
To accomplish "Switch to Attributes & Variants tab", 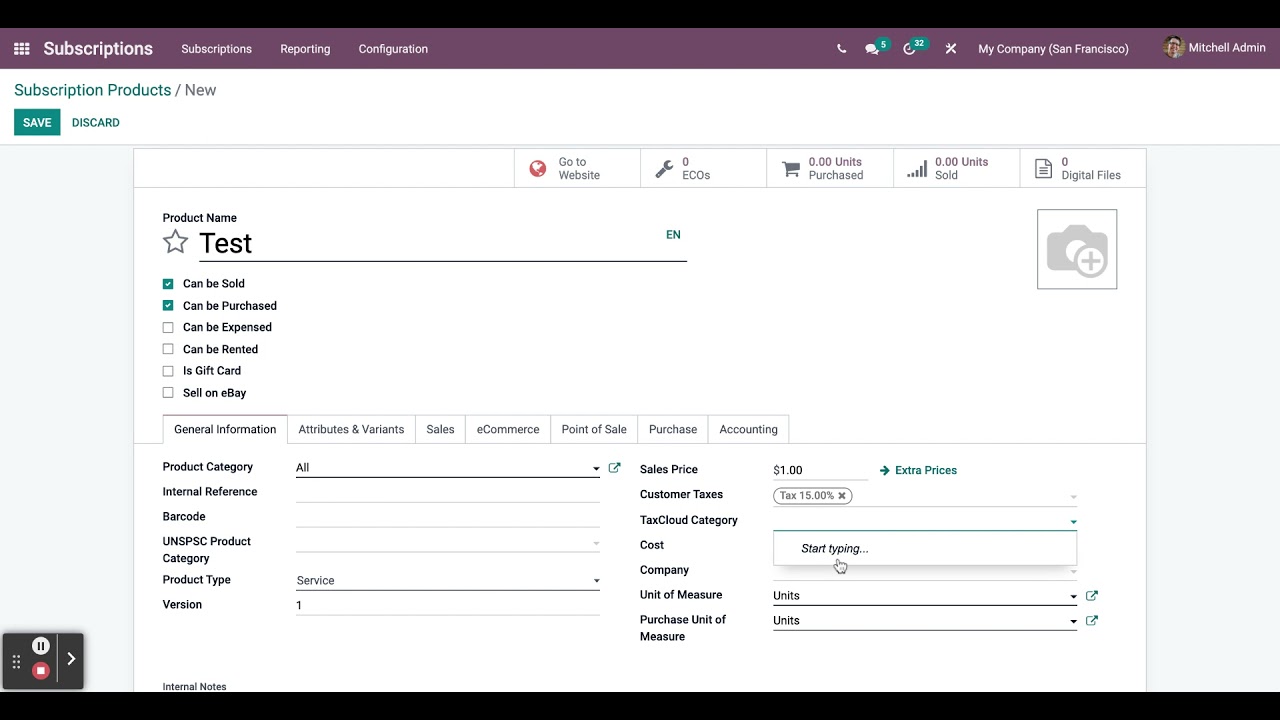I will click(351, 429).
